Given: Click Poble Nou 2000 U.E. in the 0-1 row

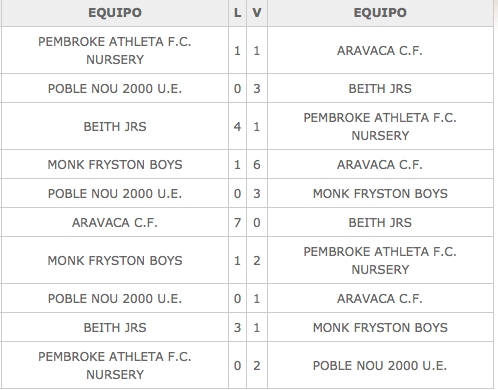Looking at the screenshot, I should 115,299.
